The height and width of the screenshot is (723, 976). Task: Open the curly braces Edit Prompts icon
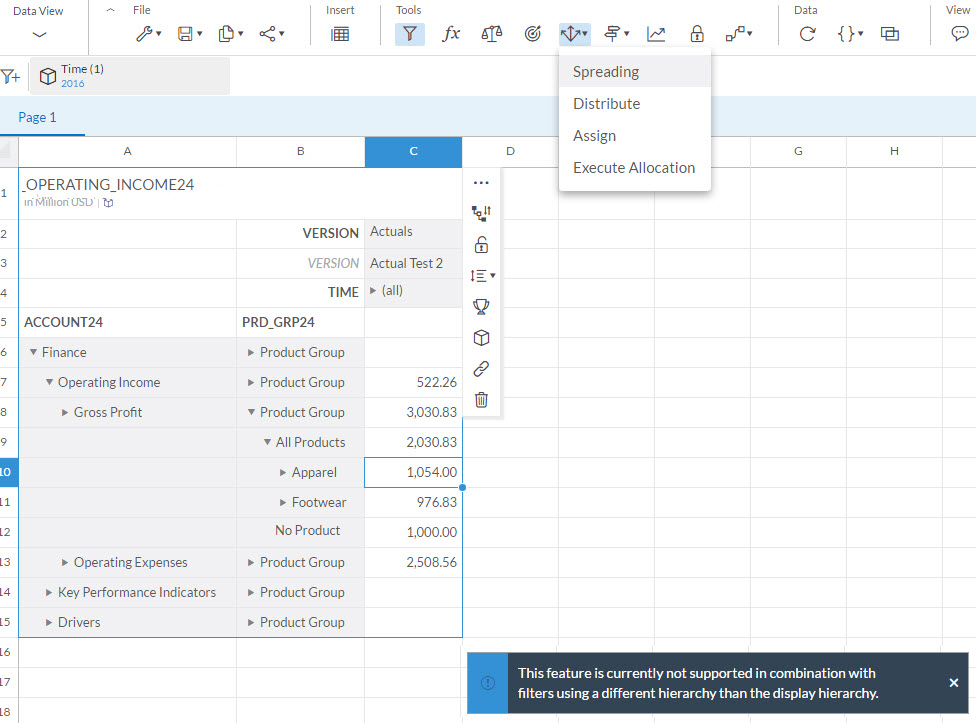[x=850, y=34]
